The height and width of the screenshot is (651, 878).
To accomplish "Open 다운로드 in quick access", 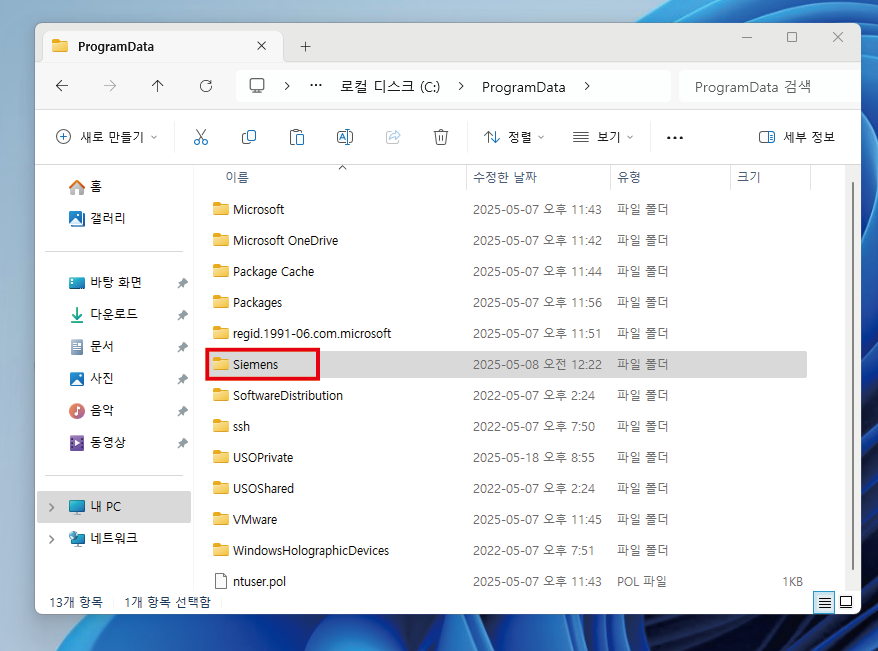I will (103, 315).
